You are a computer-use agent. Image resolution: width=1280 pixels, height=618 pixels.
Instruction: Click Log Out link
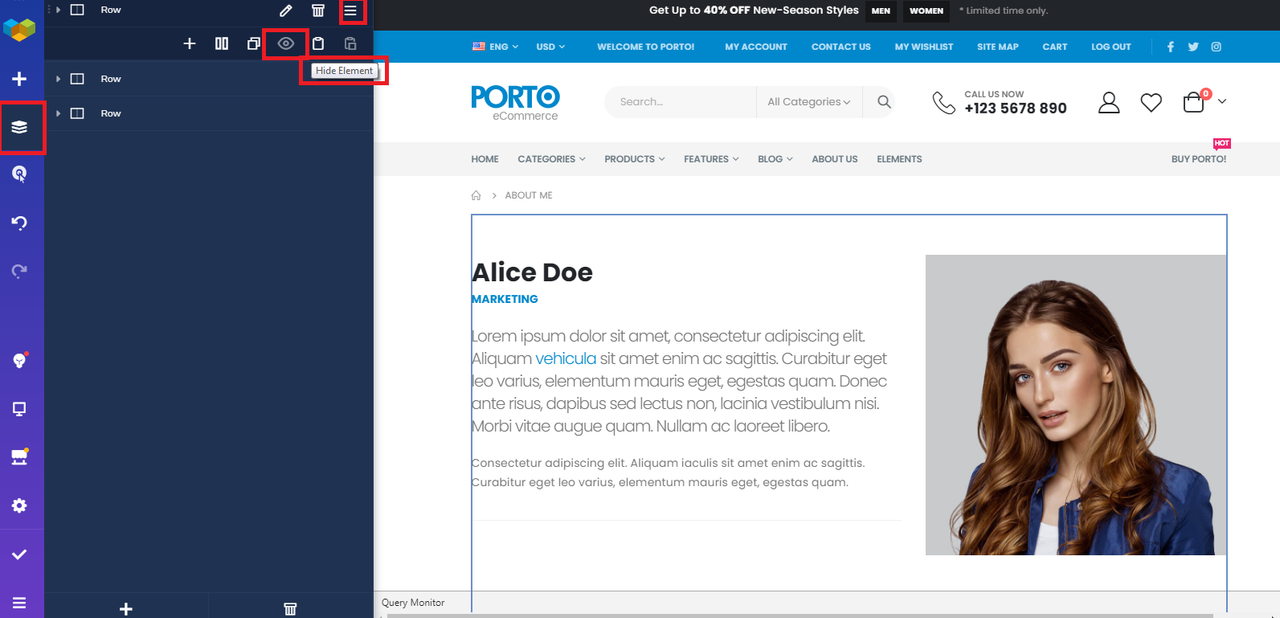[x=1111, y=47]
